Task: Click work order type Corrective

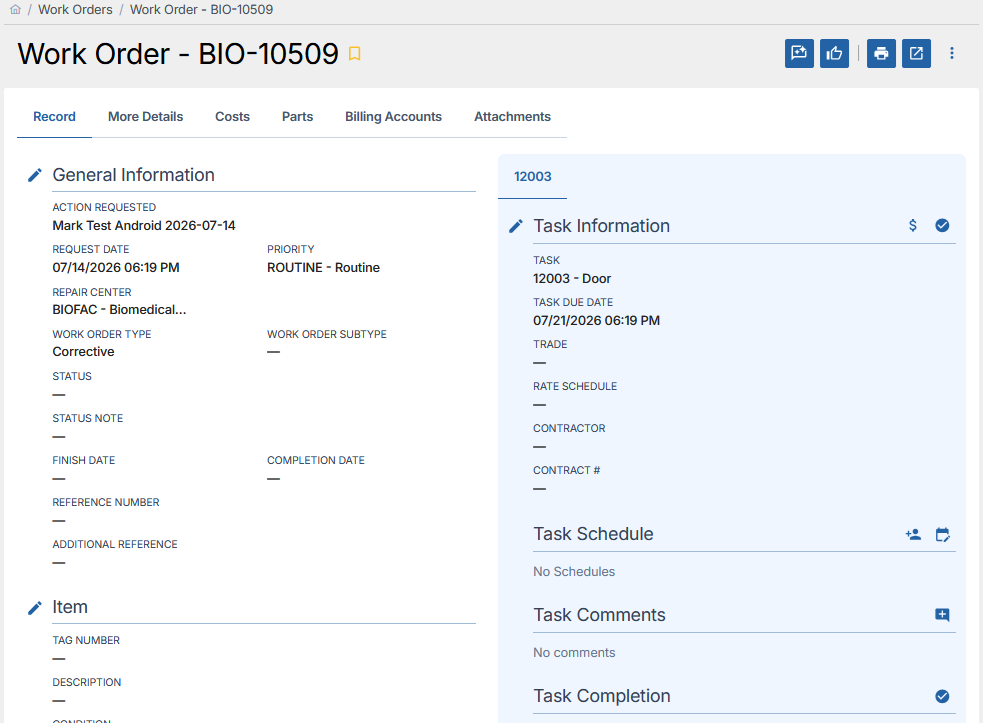Action: (x=83, y=352)
